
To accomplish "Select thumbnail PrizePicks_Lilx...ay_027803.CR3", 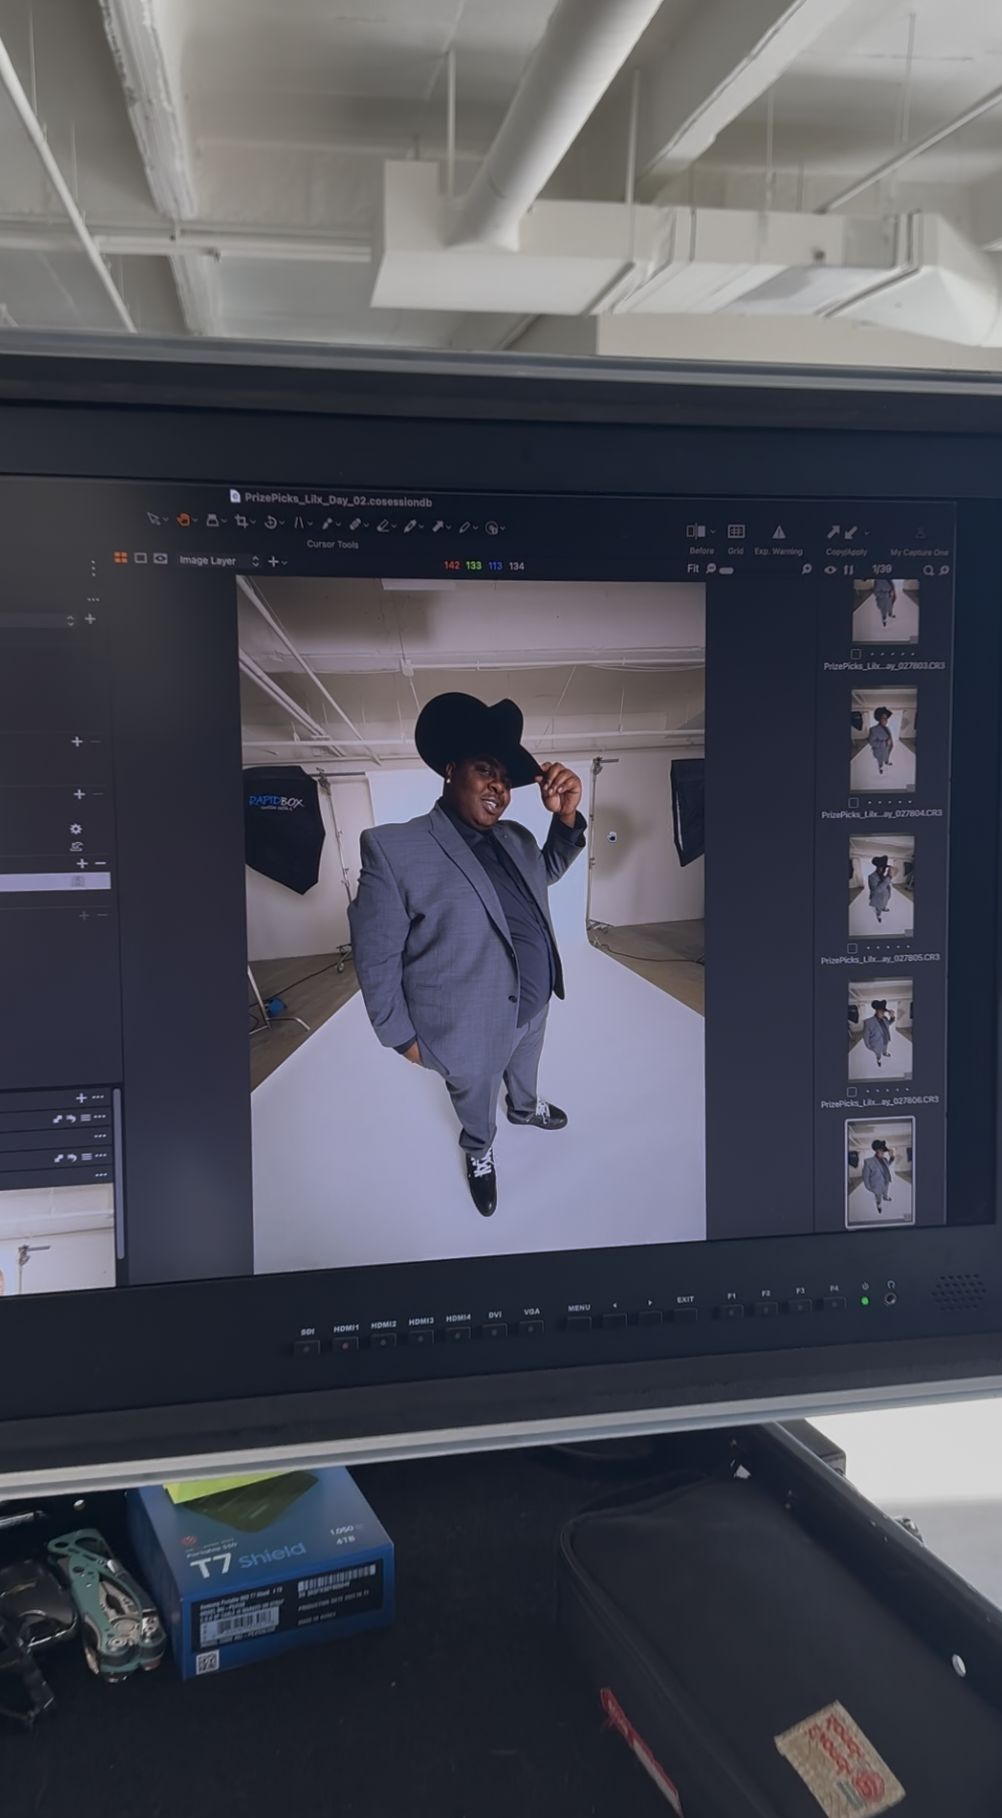I will pyautogui.click(x=885, y=610).
